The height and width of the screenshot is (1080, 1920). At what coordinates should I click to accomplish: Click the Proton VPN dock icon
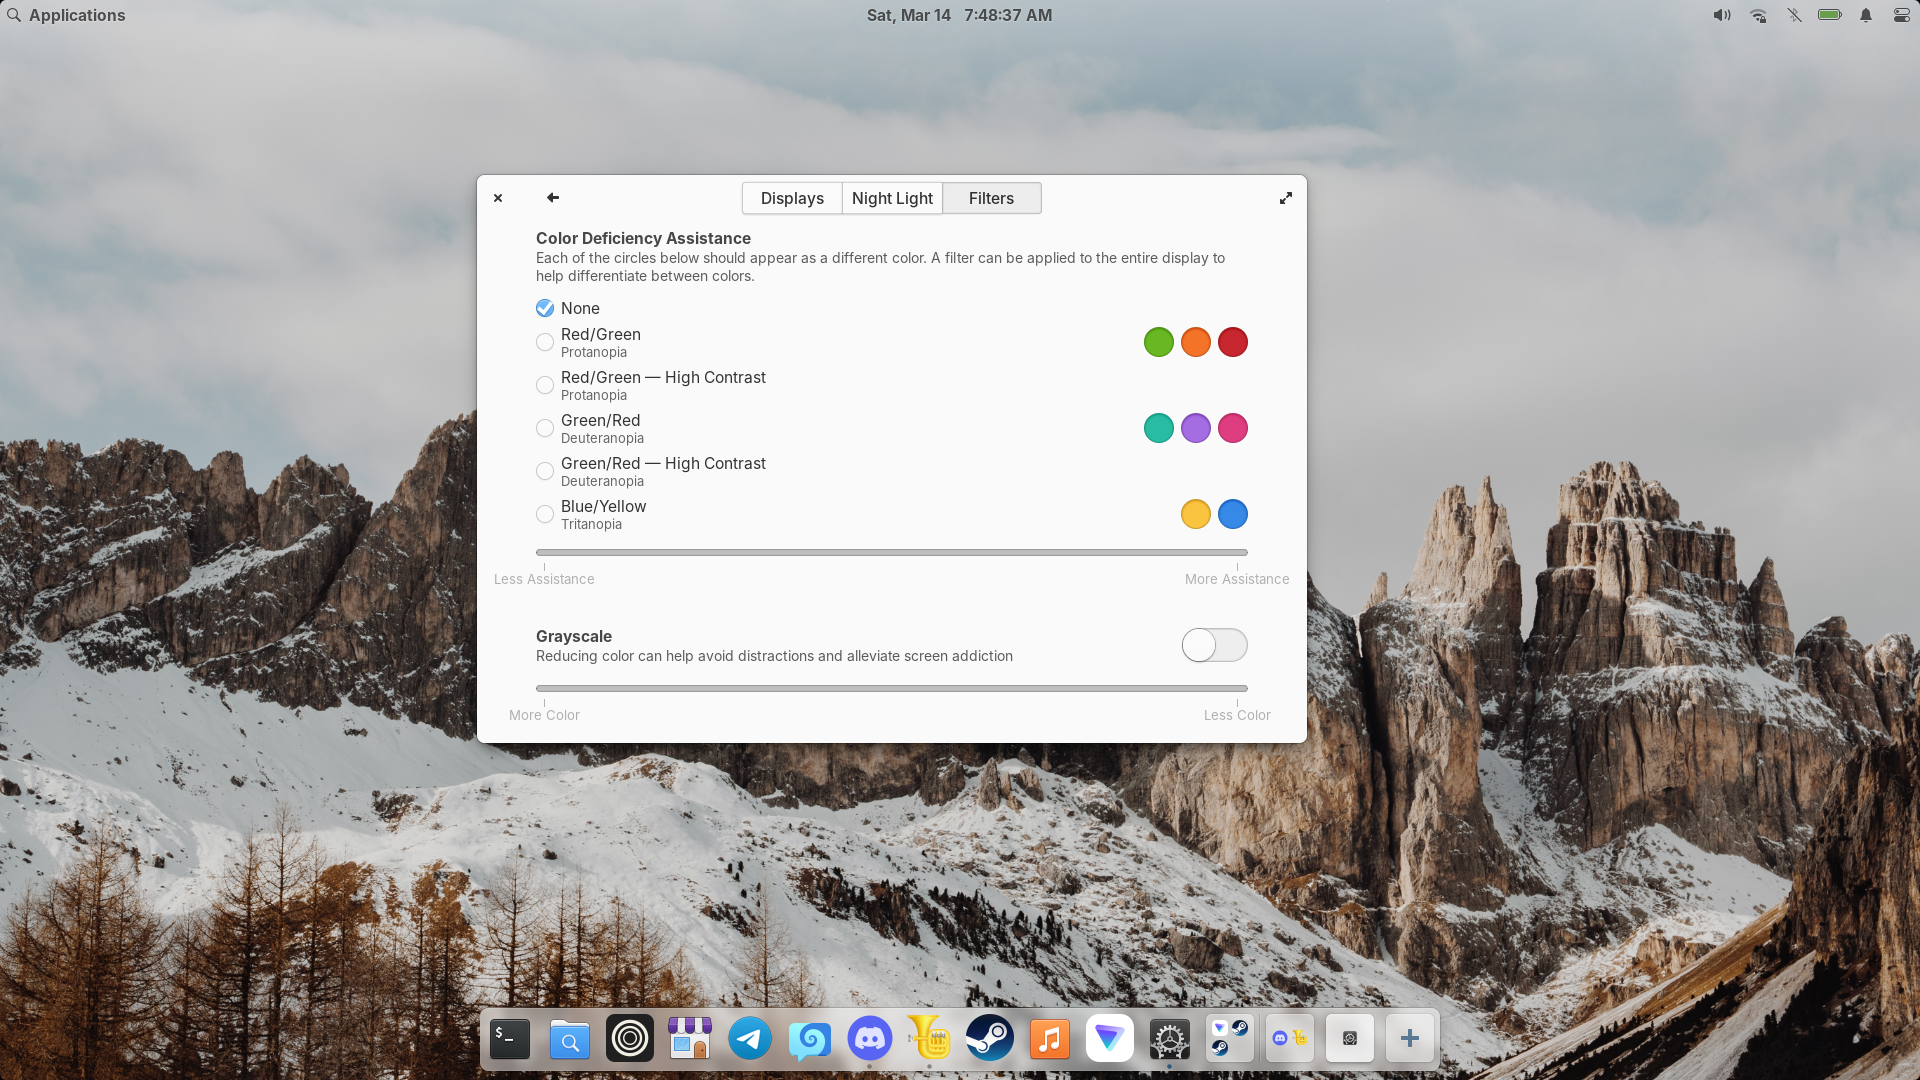(1110, 1039)
